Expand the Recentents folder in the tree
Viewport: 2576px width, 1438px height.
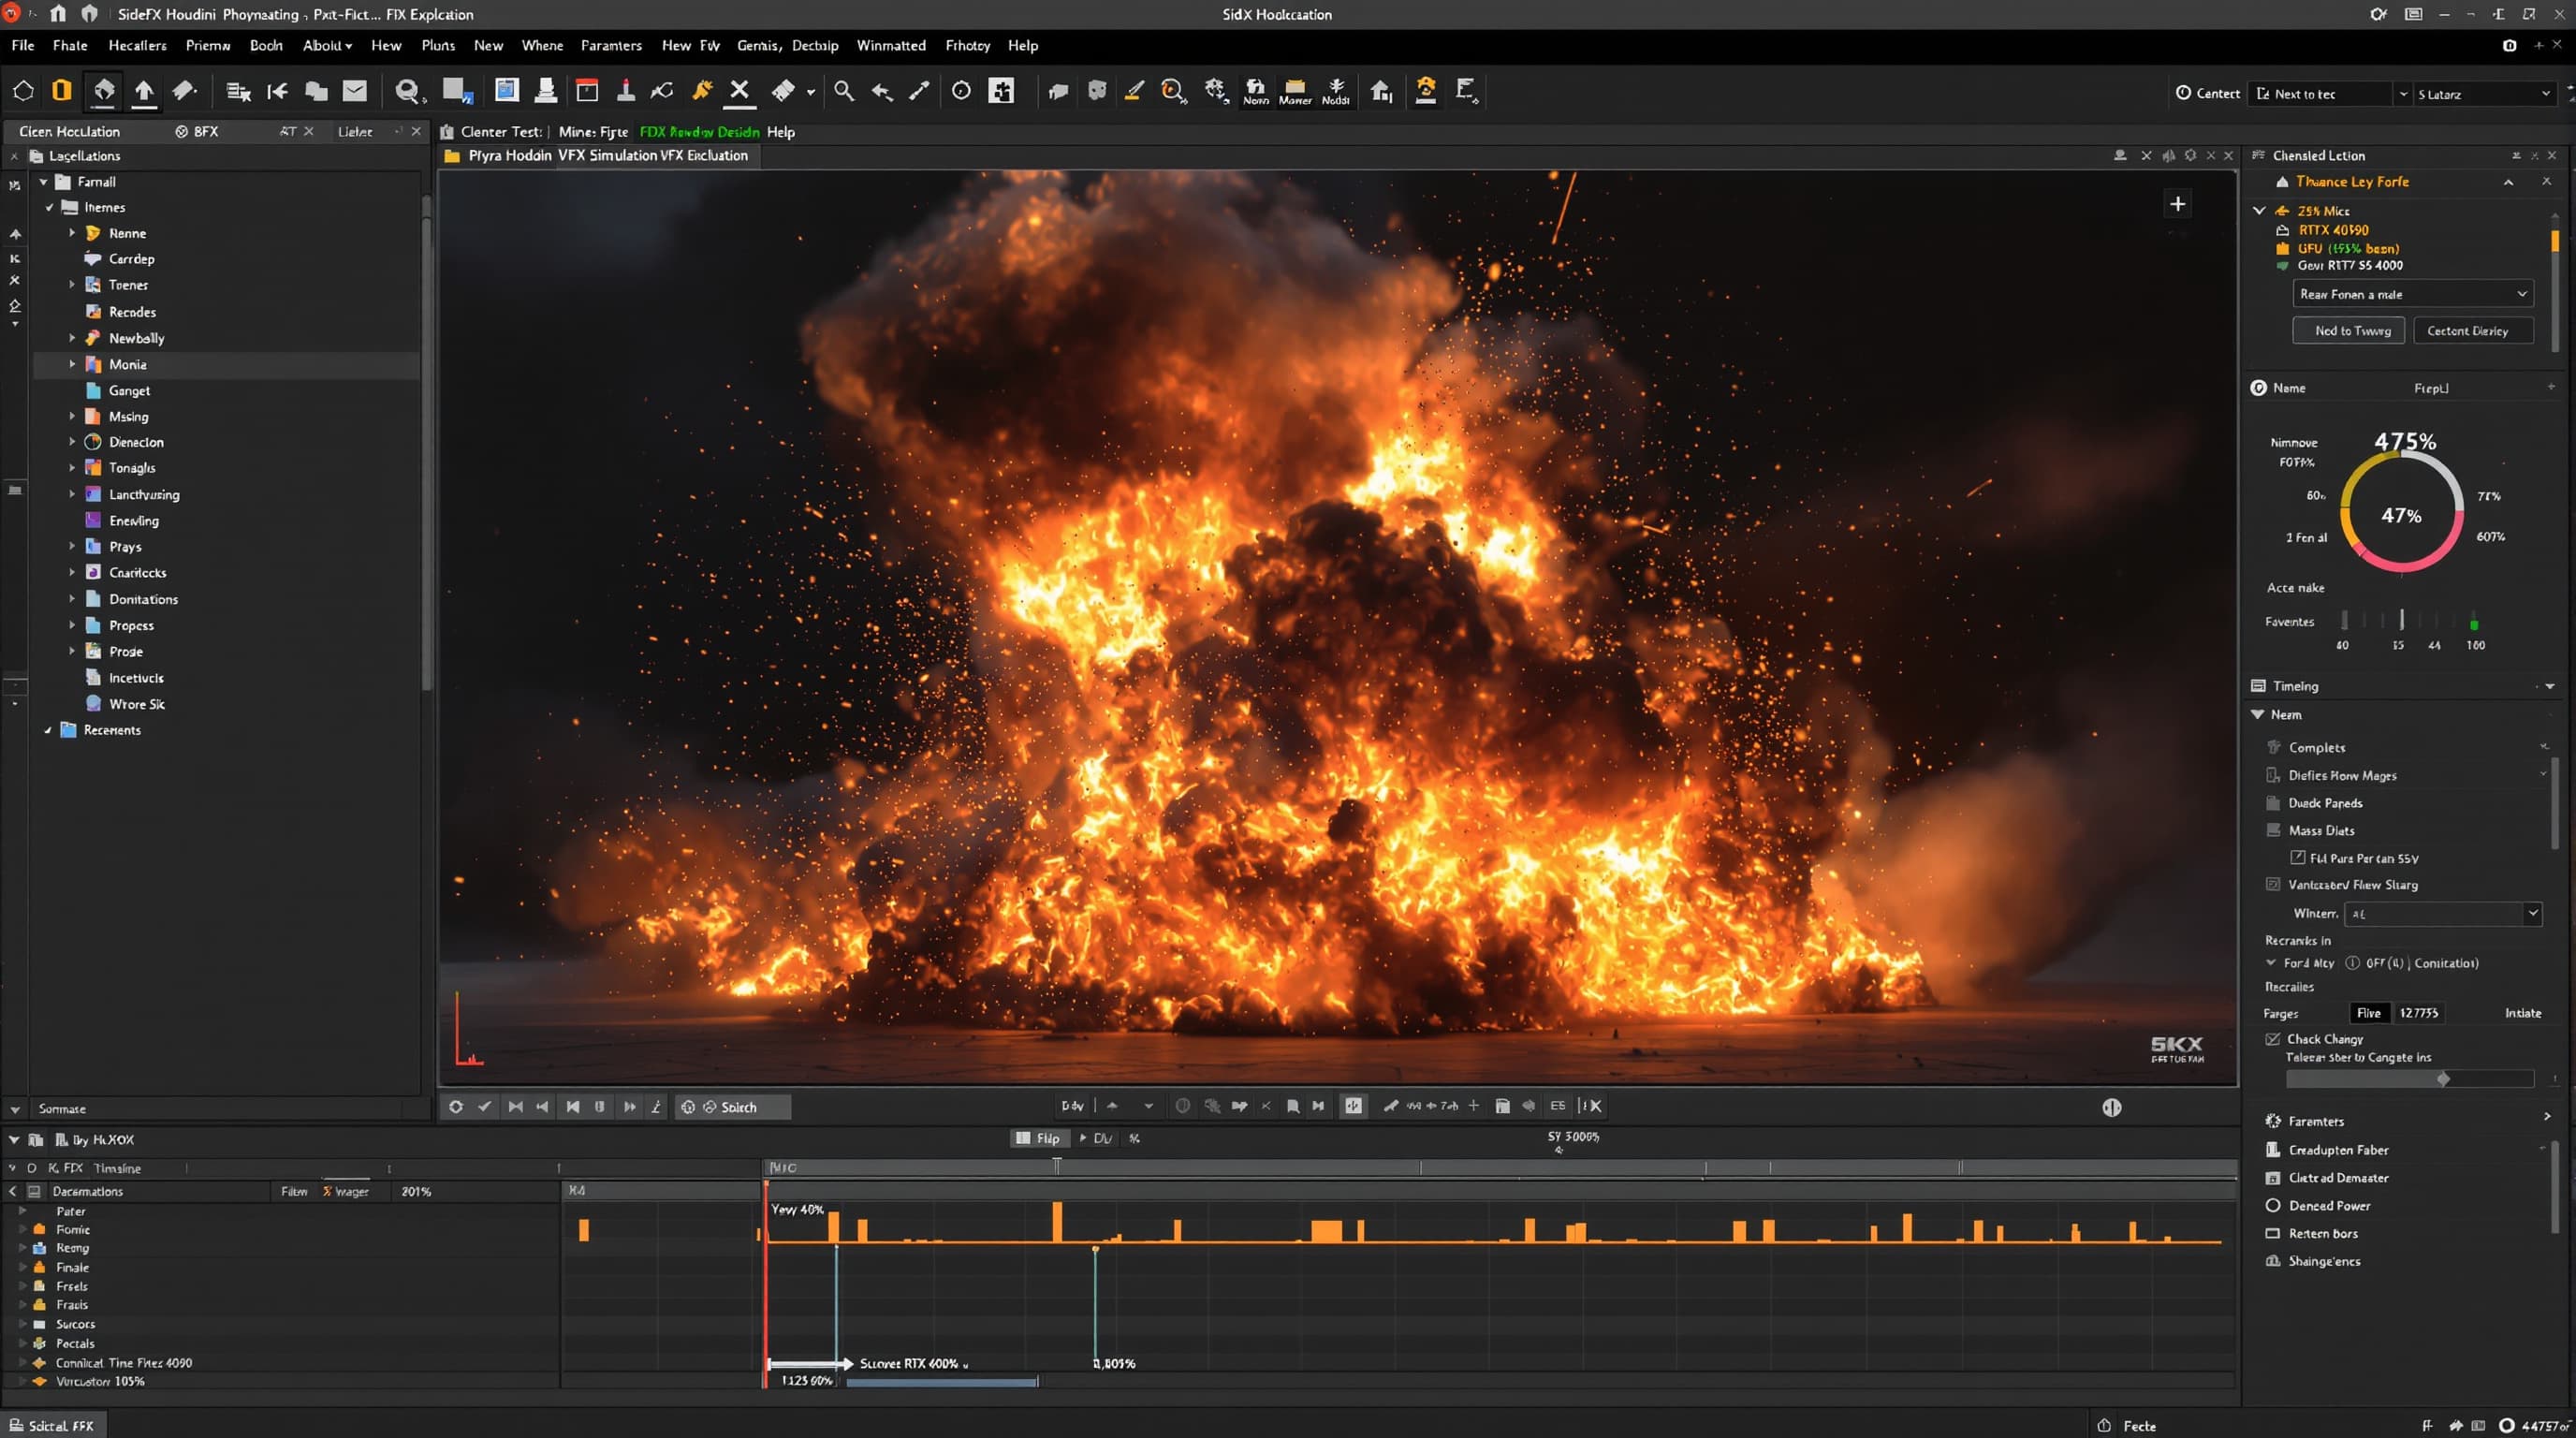(x=48, y=730)
